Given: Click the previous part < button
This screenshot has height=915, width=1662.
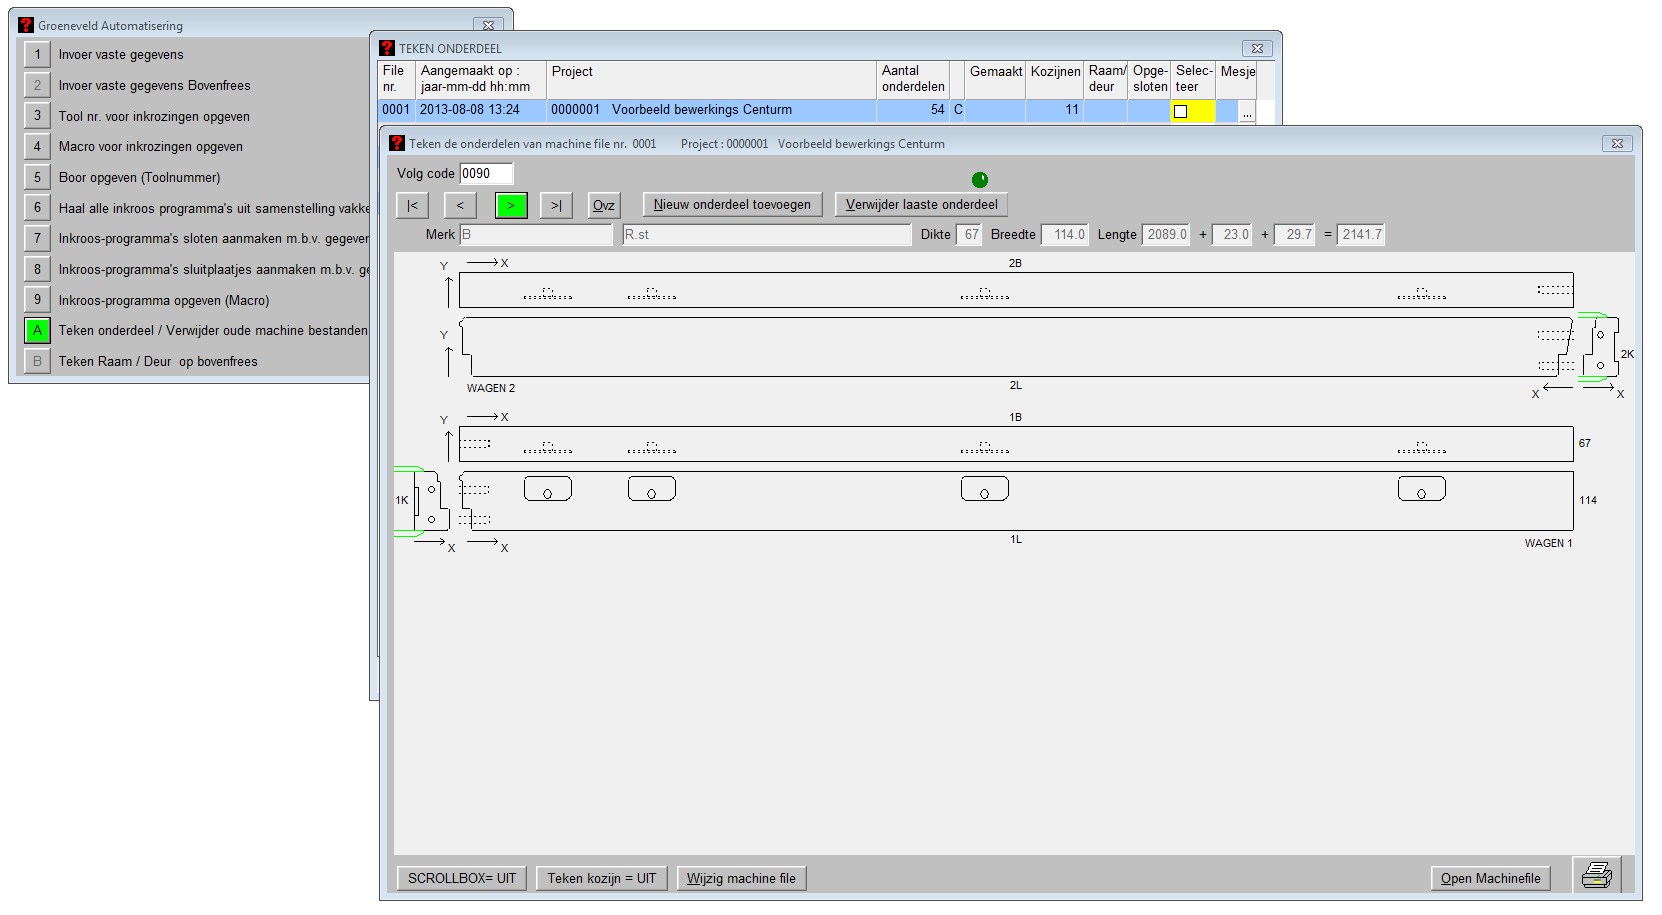Looking at the screenshot, I should coord(460,205).
